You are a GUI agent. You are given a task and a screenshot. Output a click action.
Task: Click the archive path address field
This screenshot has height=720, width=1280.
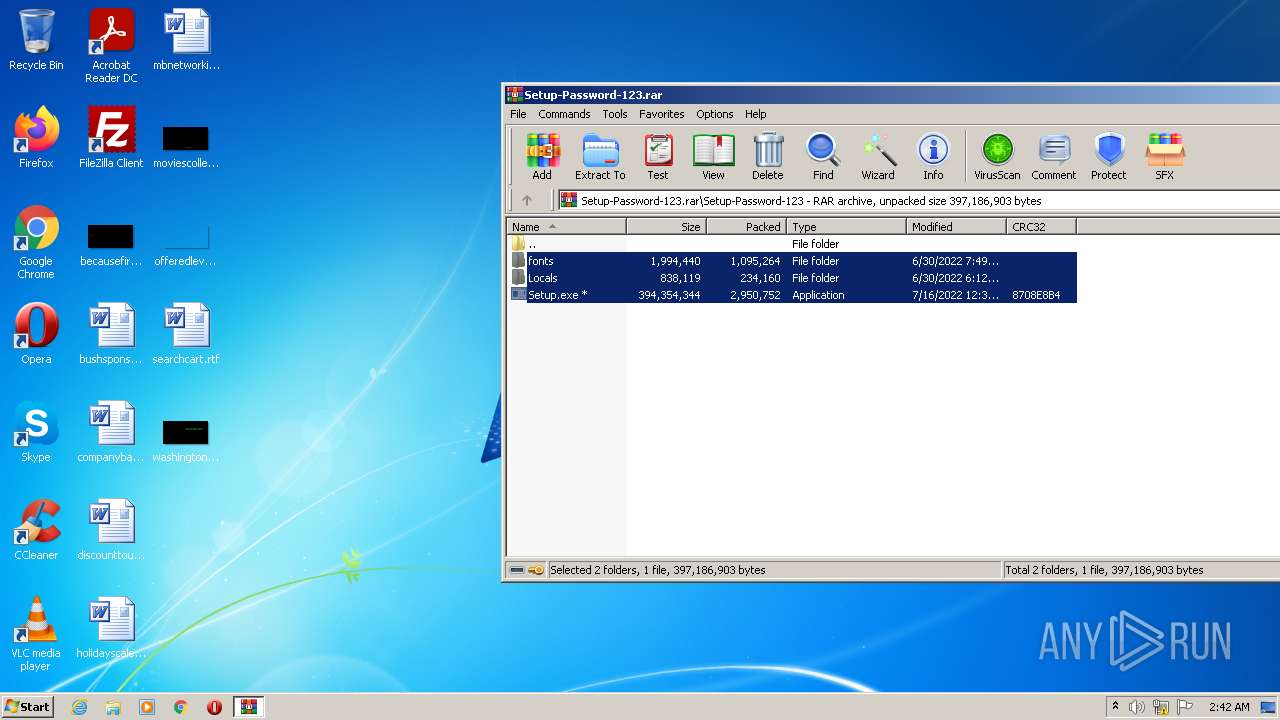tap(918, 200)
